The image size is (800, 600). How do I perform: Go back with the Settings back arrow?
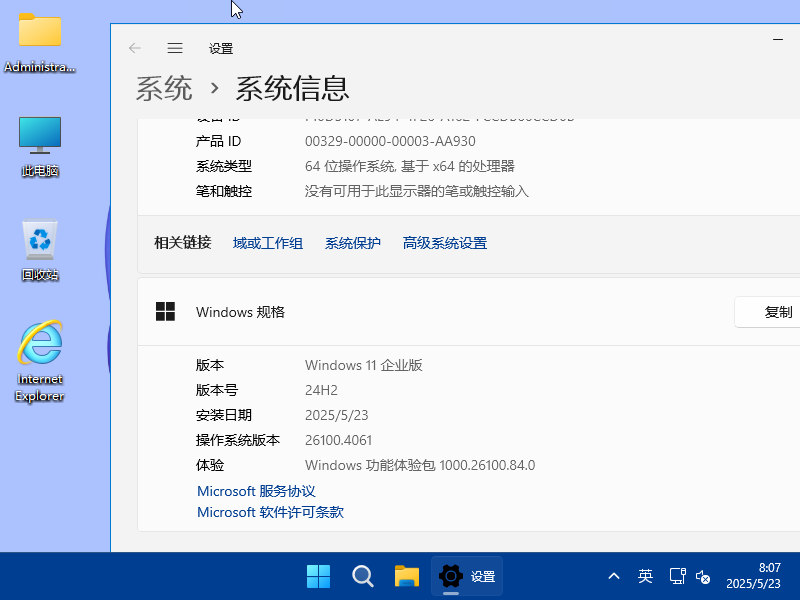(x=135, y=48)
